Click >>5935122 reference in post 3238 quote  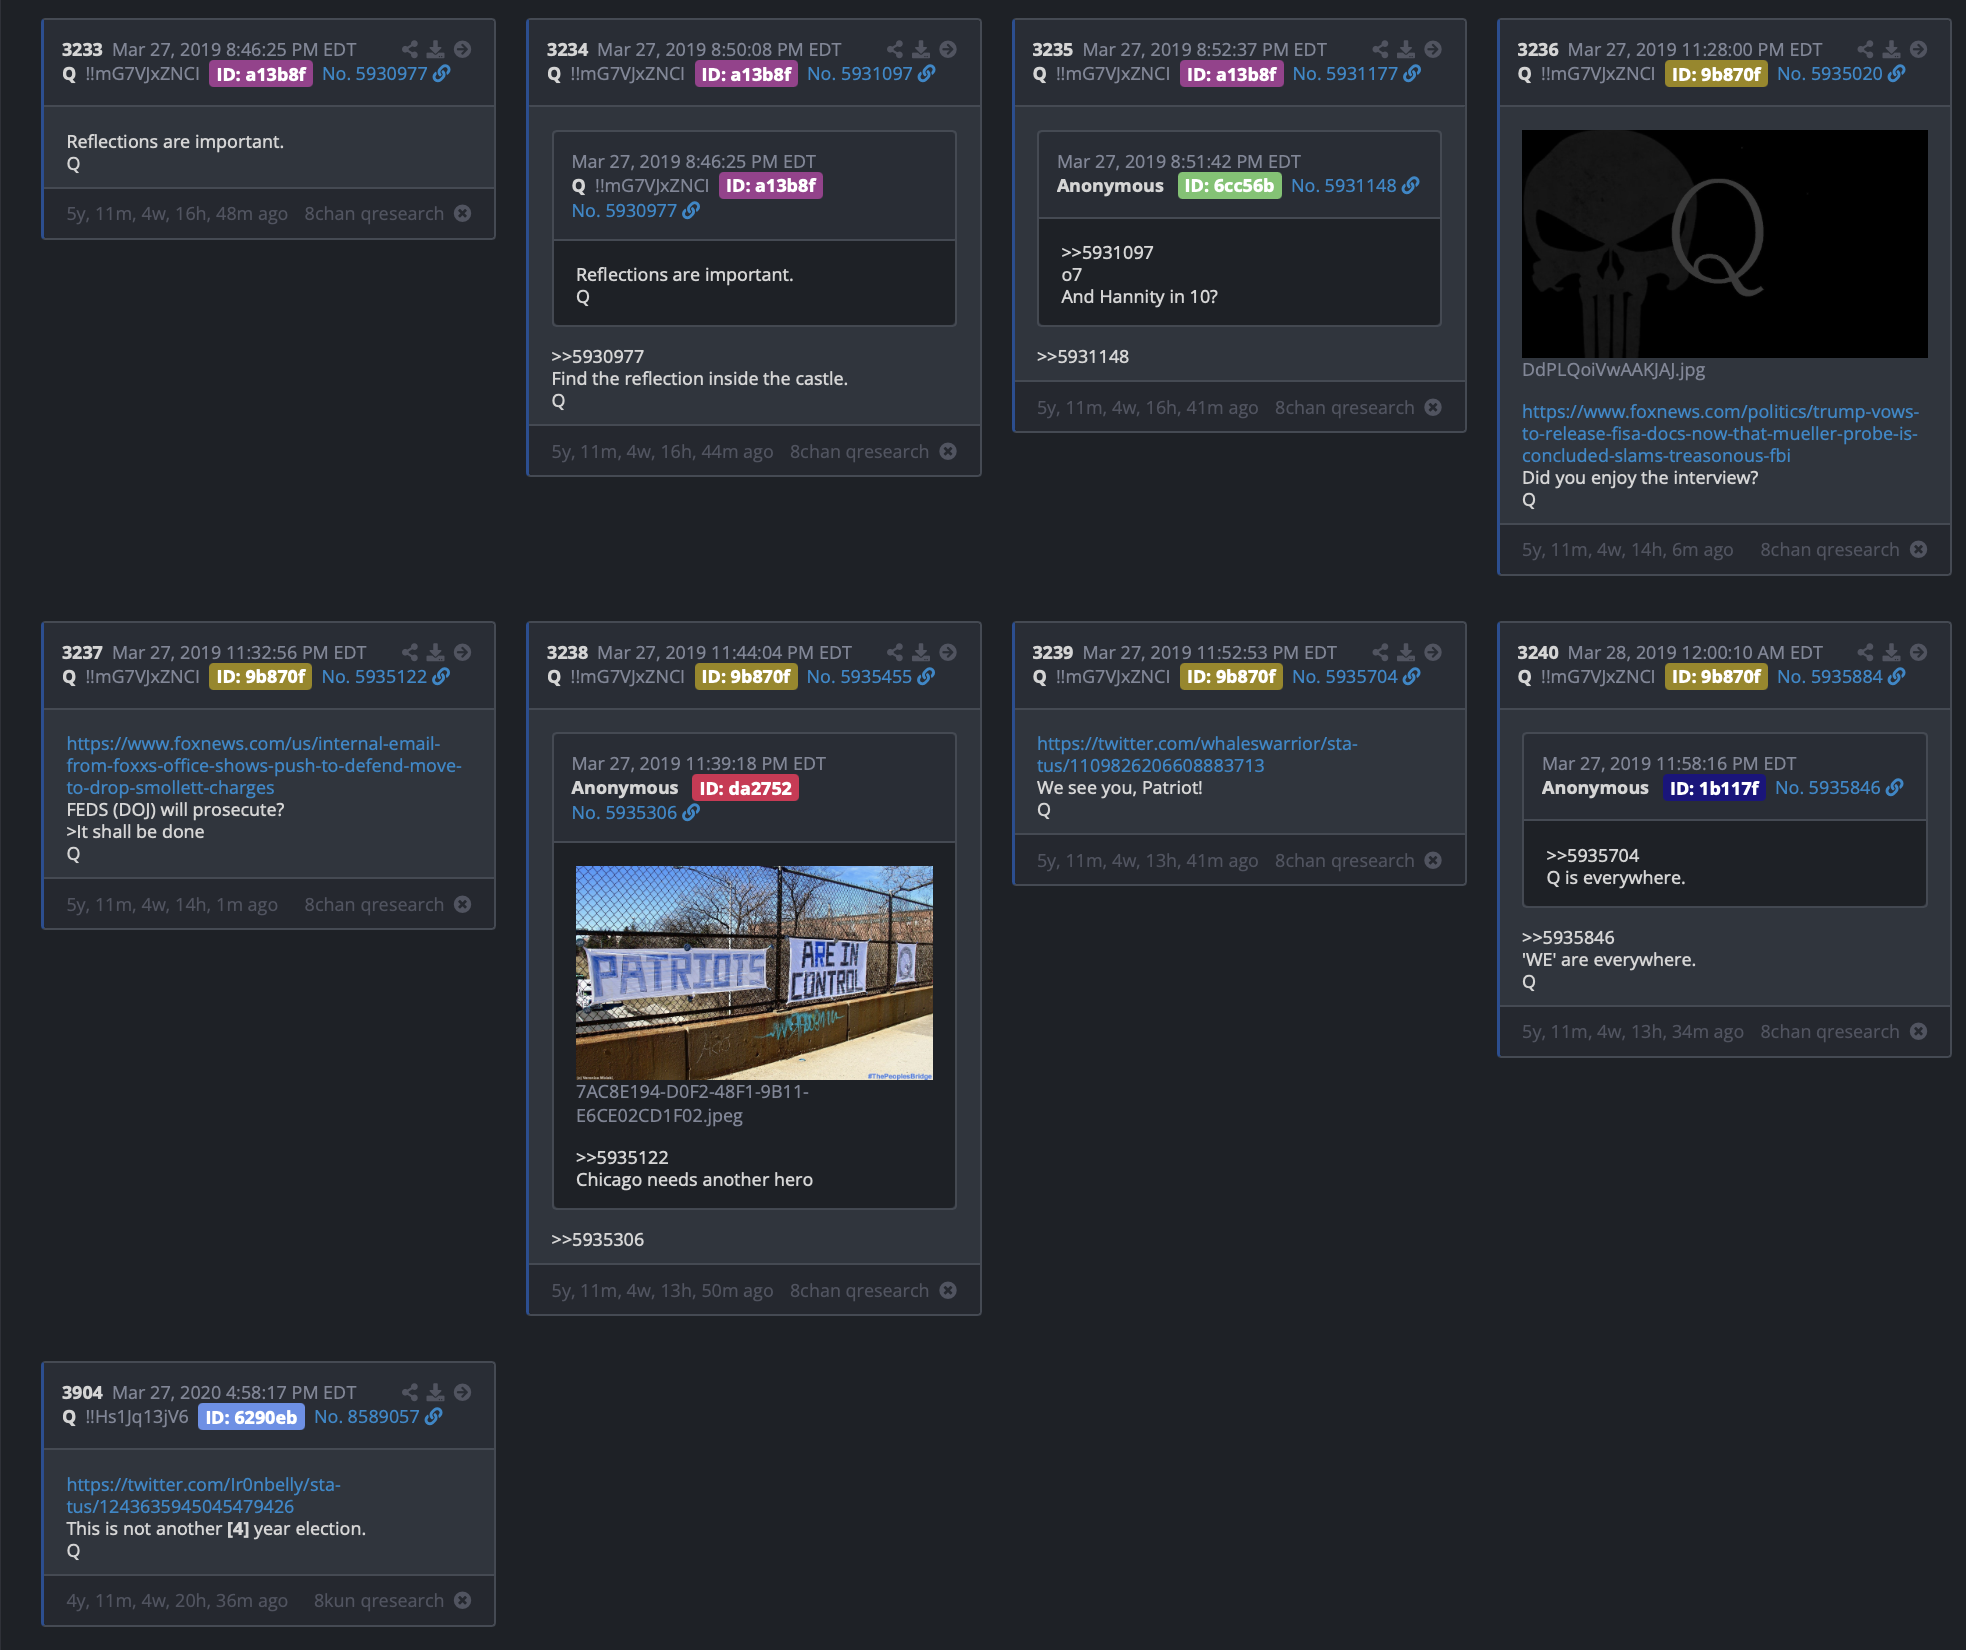click(622, 1158)
